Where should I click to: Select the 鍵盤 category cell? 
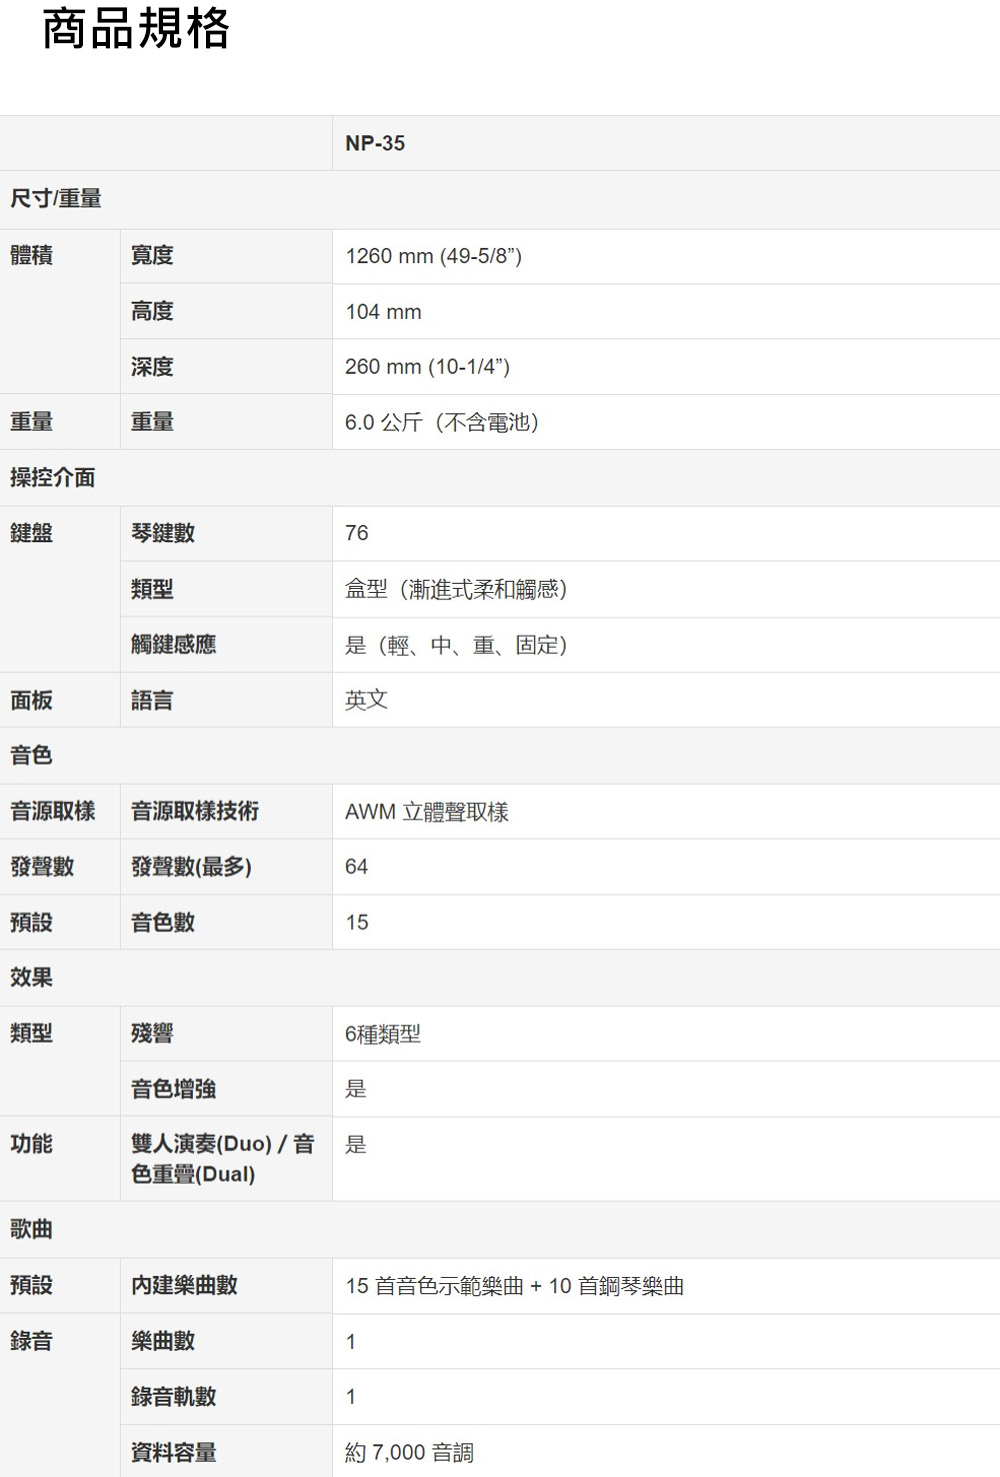[x=60, y=589]
